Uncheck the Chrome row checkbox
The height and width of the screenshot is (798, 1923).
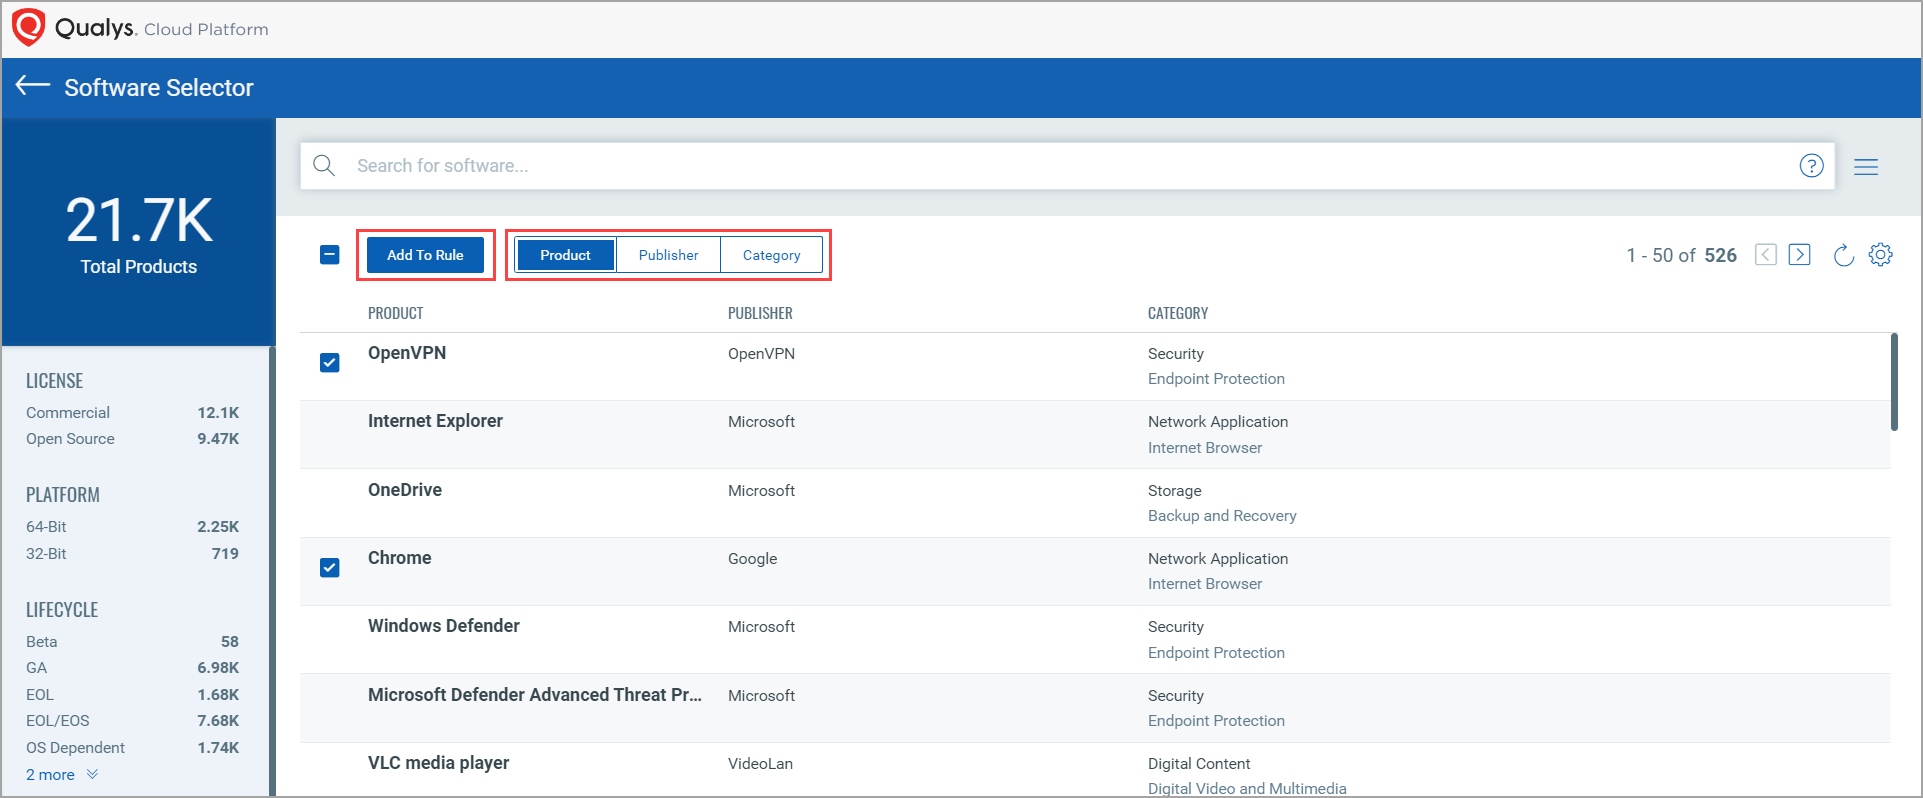(x=330, y=568)
